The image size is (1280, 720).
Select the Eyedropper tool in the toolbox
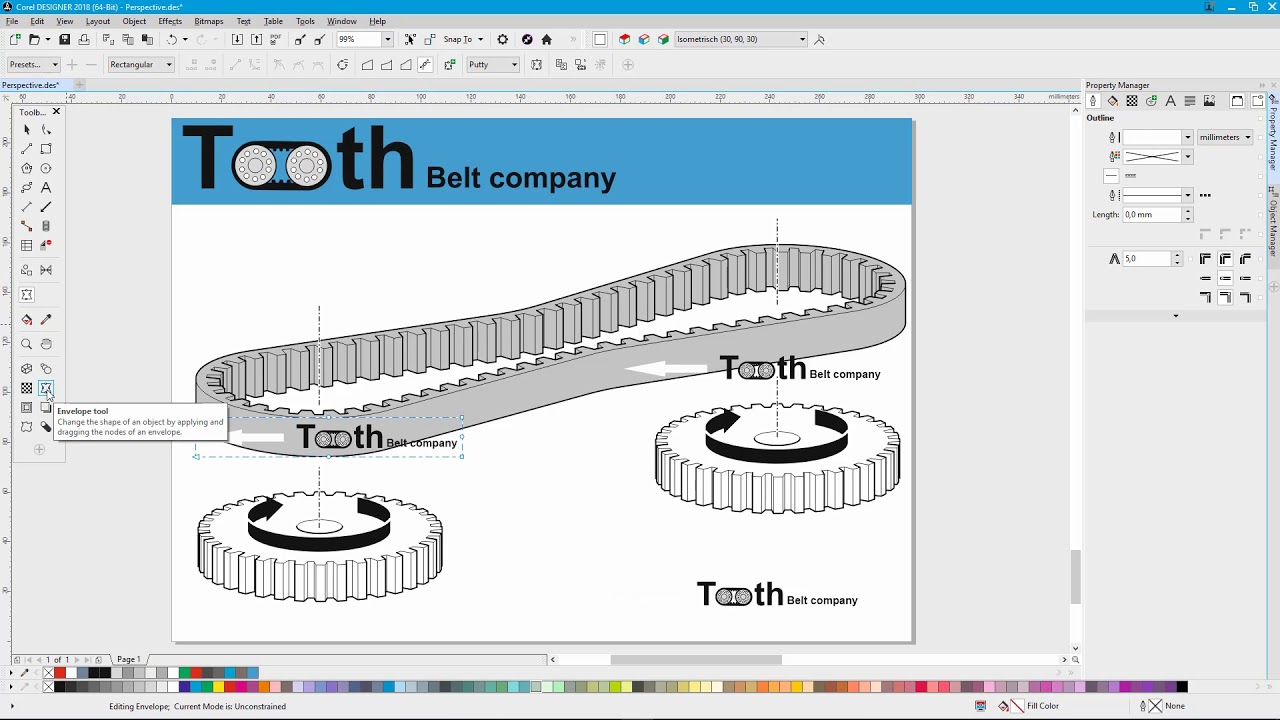pyautogui.click(x=46, y=320)
